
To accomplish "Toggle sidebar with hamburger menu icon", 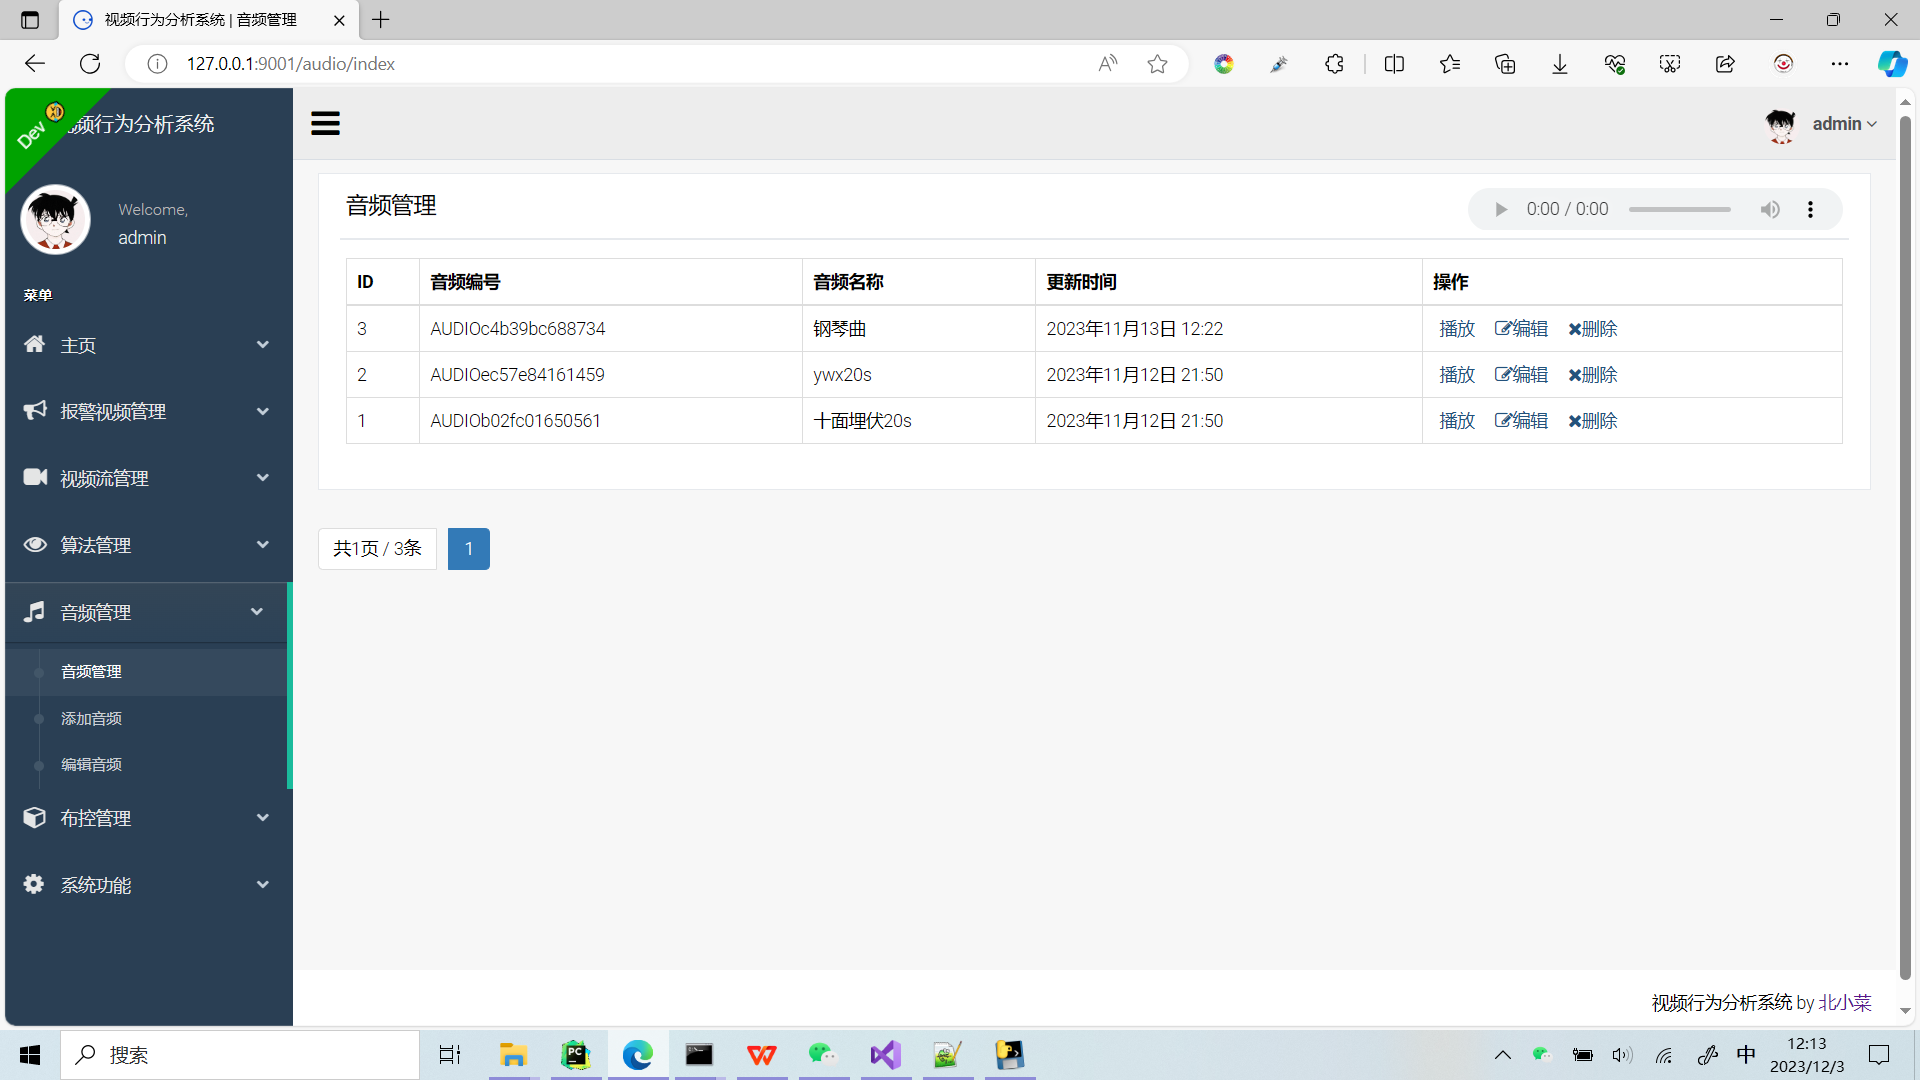I will pyautogui.click(x=325, y=124).
